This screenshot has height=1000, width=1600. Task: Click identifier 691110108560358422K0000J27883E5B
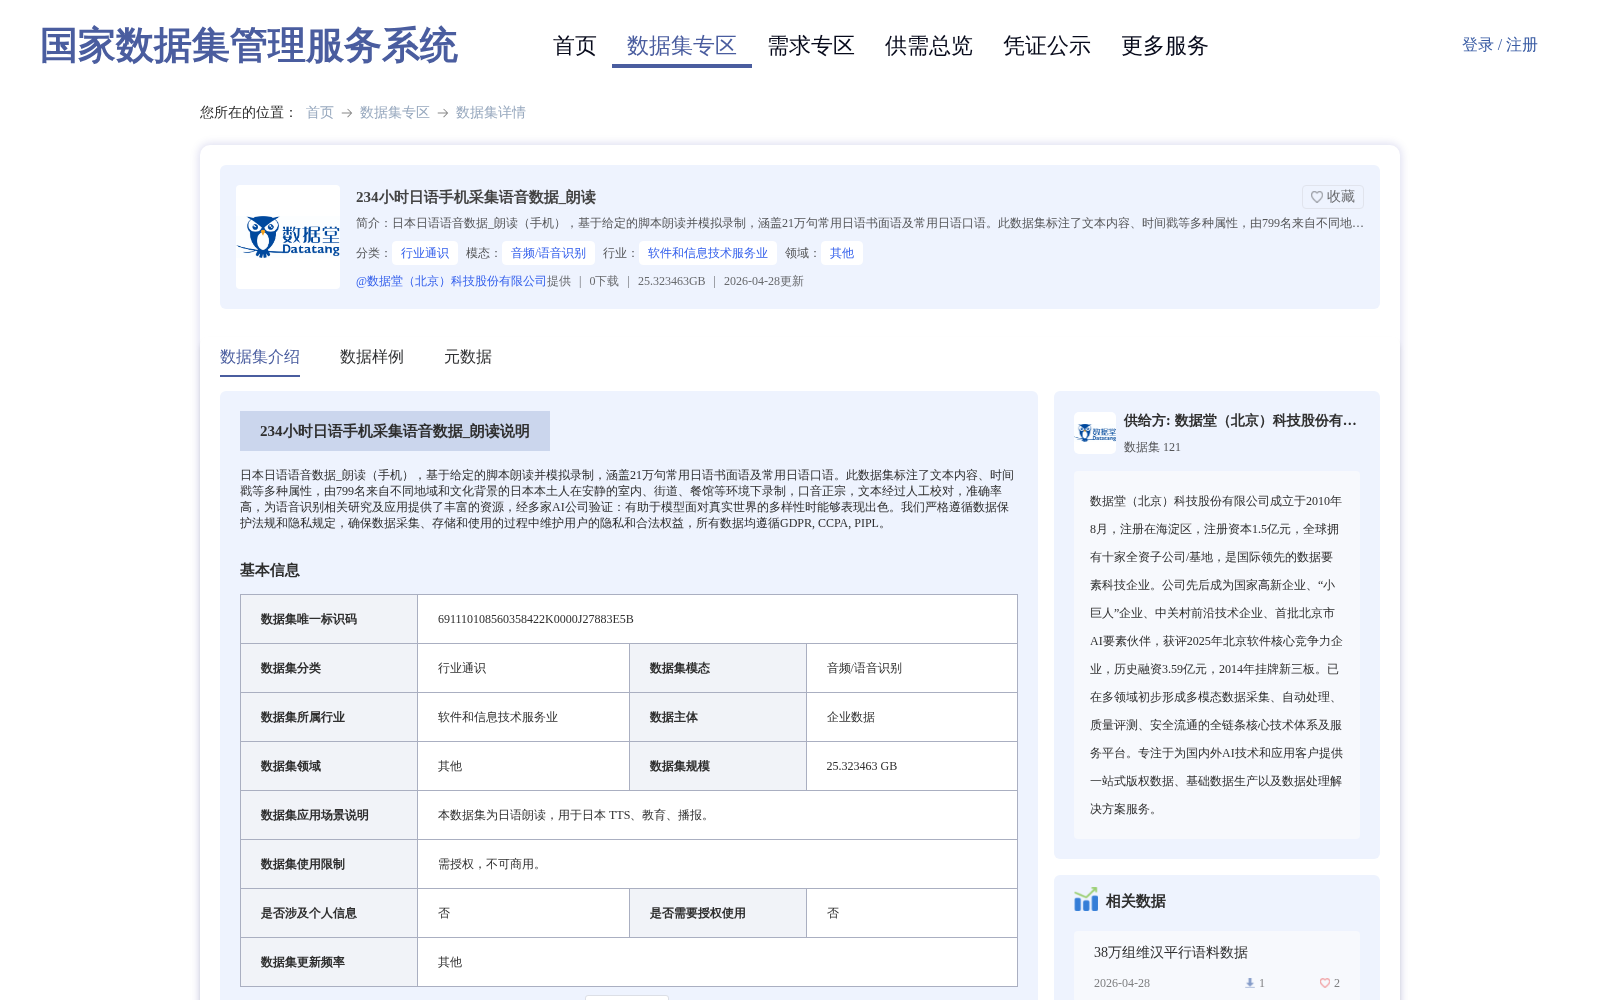[x=536, y=619]
